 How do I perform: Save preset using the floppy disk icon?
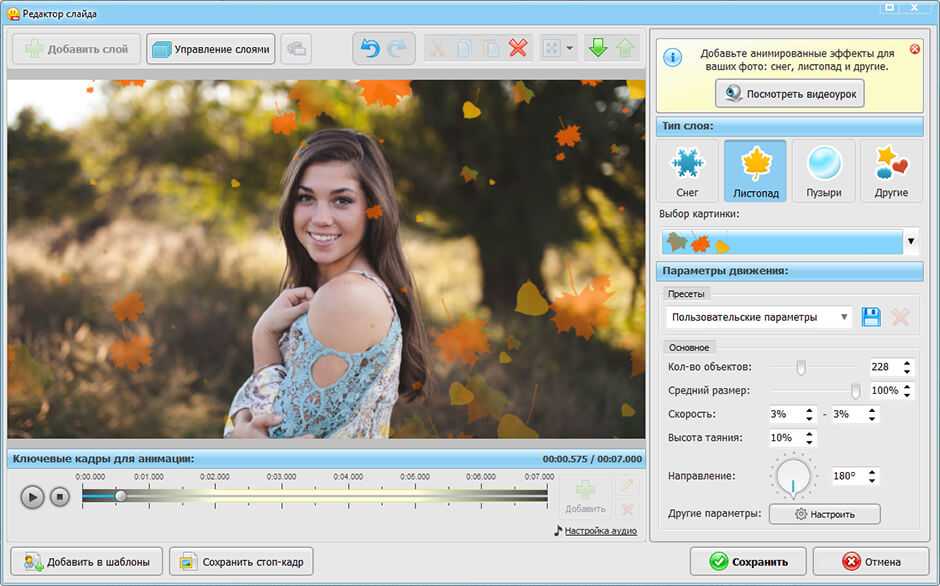(x=871, y=317)
